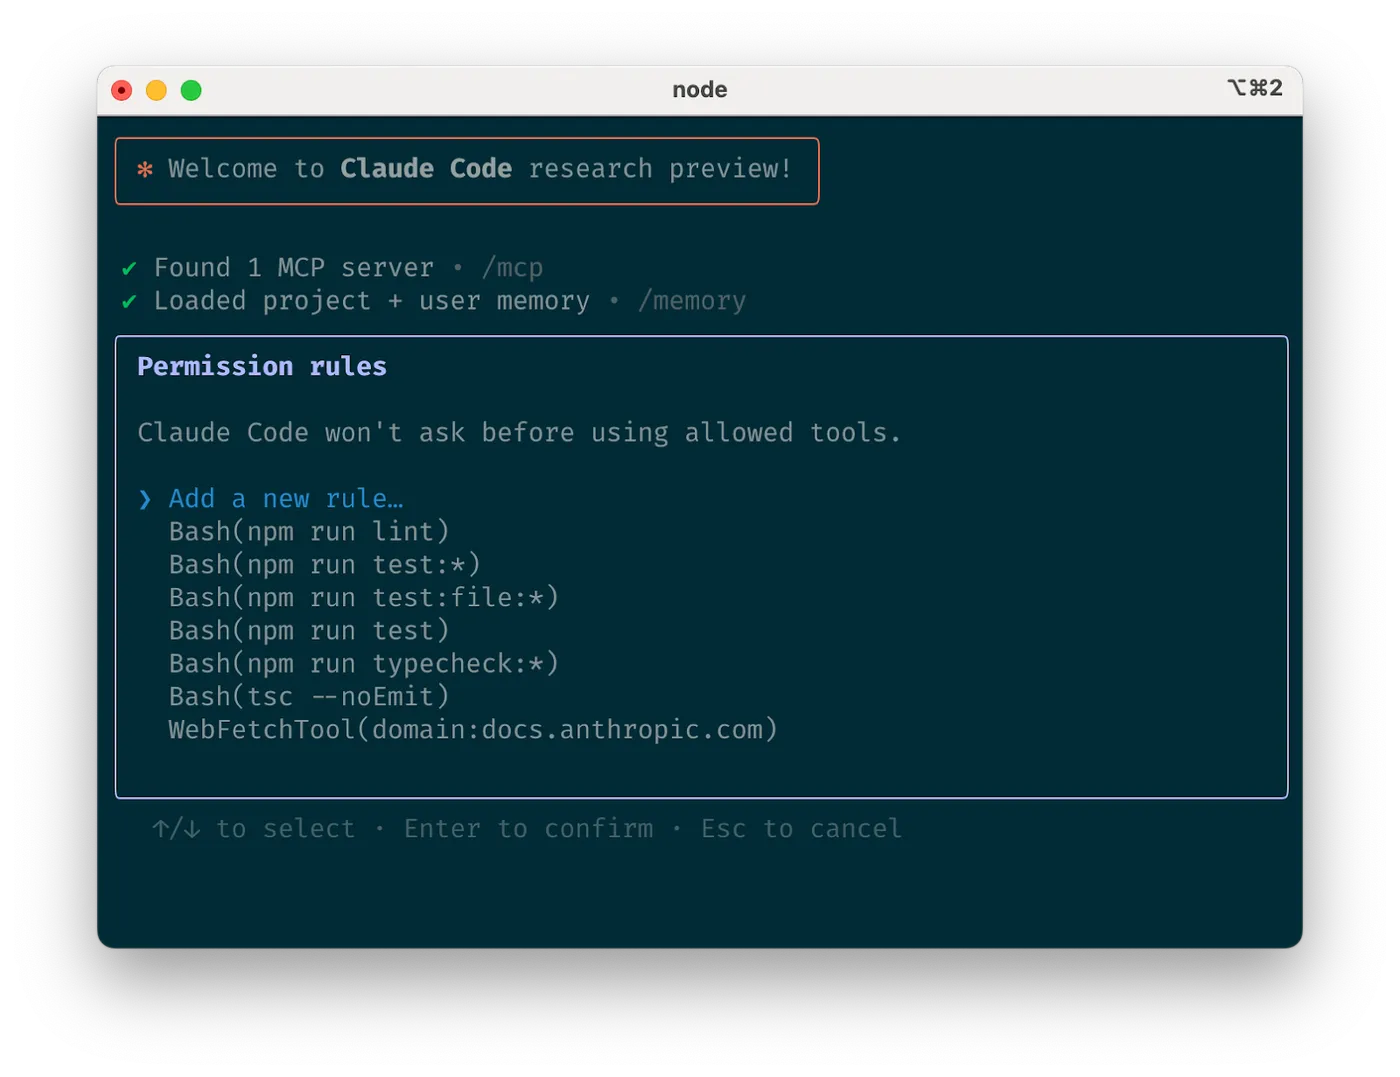
Task: Select the Bash(npm run lint) rule
Action: (309, 532)
